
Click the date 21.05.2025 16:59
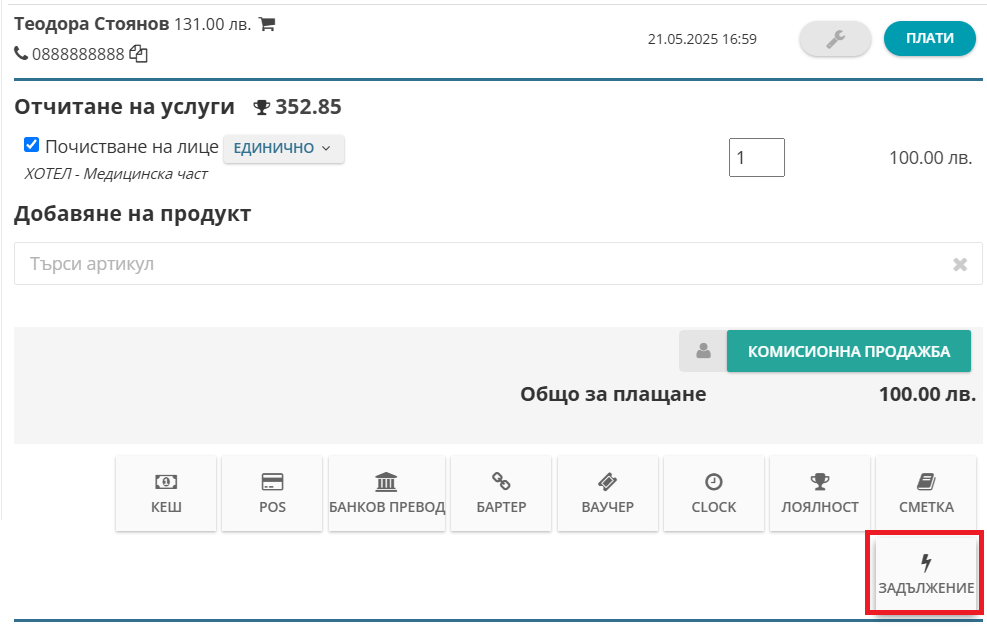[x=702, y=39]
